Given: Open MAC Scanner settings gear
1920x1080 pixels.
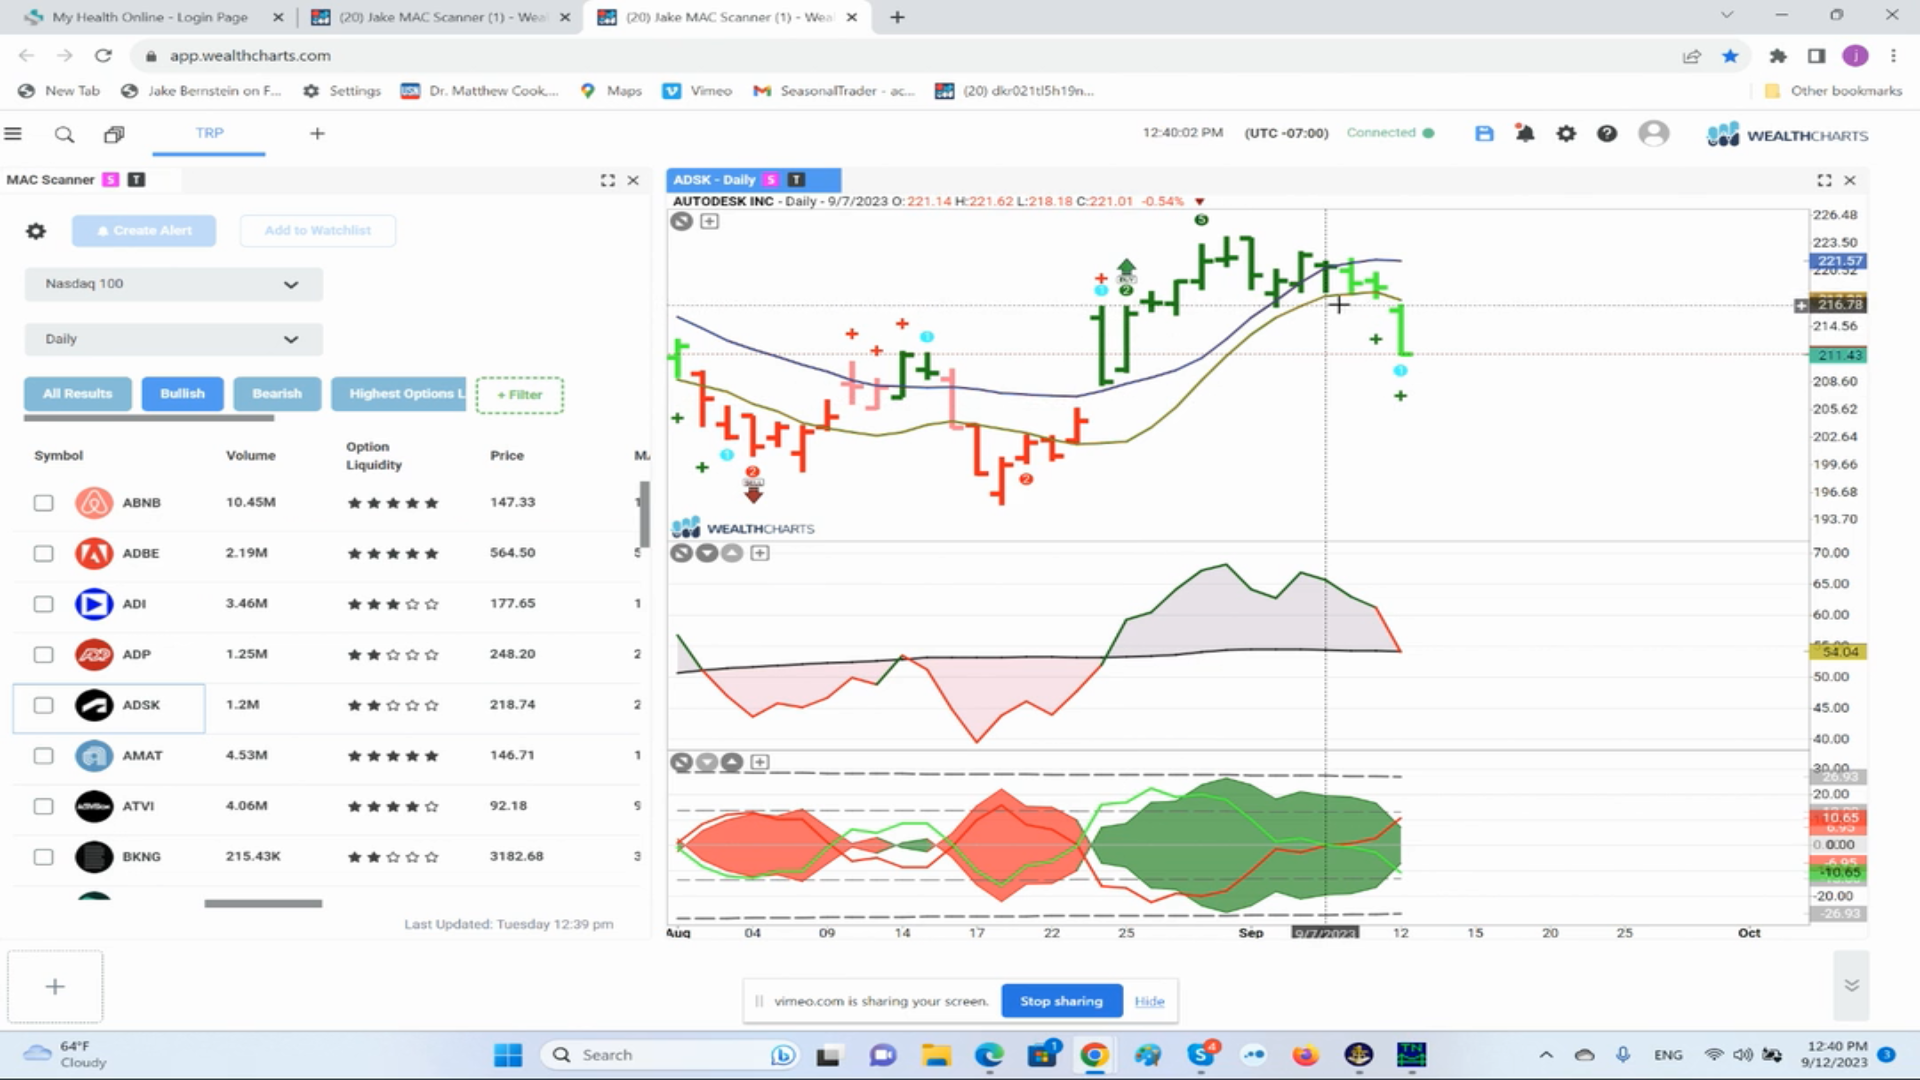Looking at the screenshot, I should (36, 231).
